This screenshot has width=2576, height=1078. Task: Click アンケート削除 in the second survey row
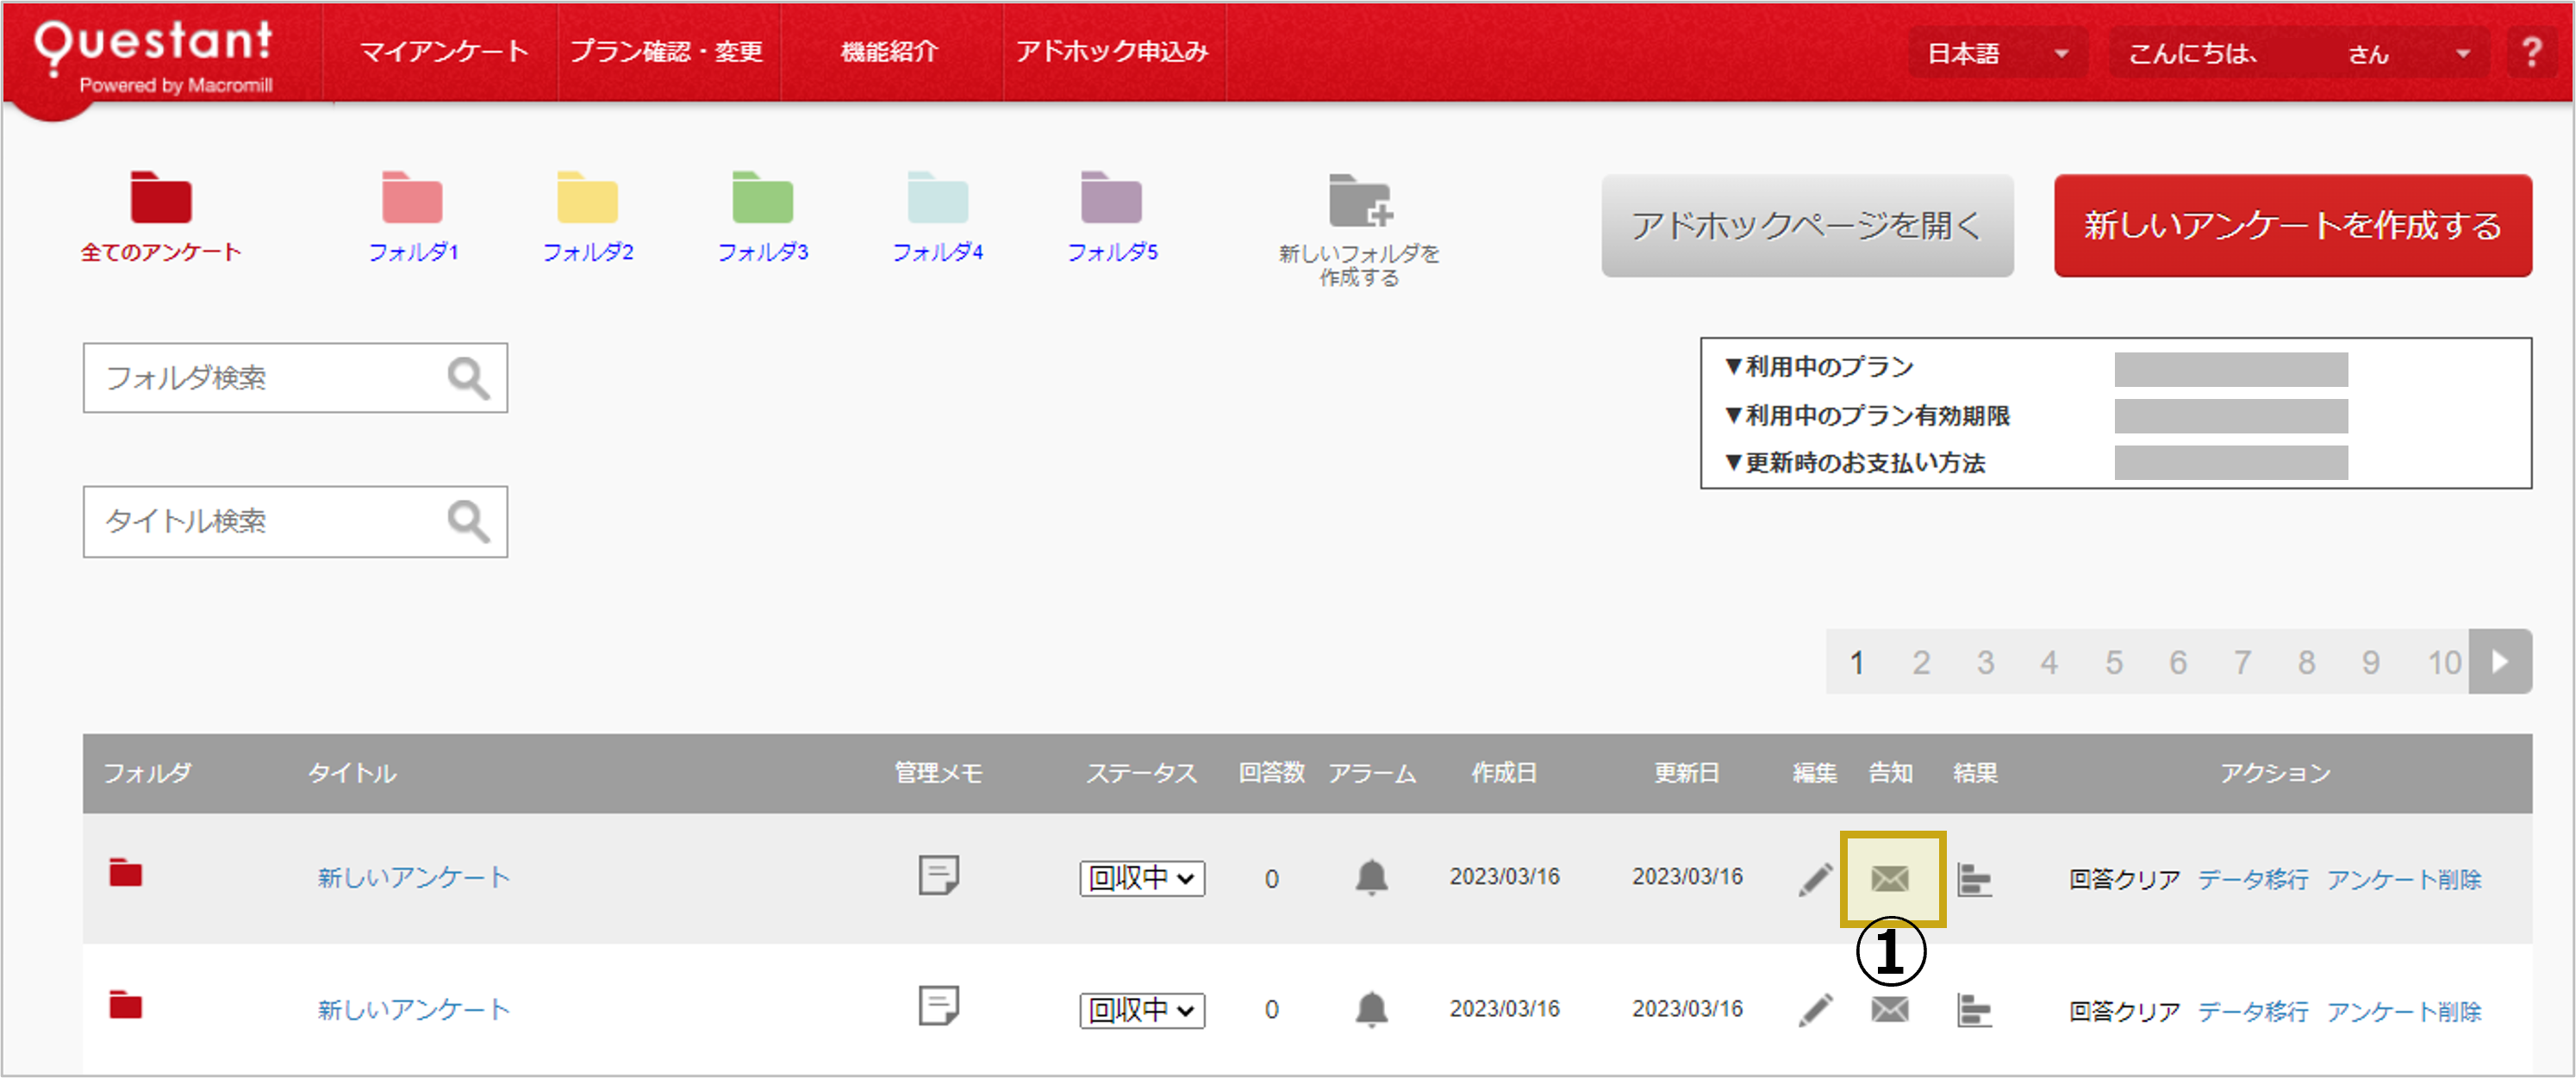(x=2404, y=1011)
